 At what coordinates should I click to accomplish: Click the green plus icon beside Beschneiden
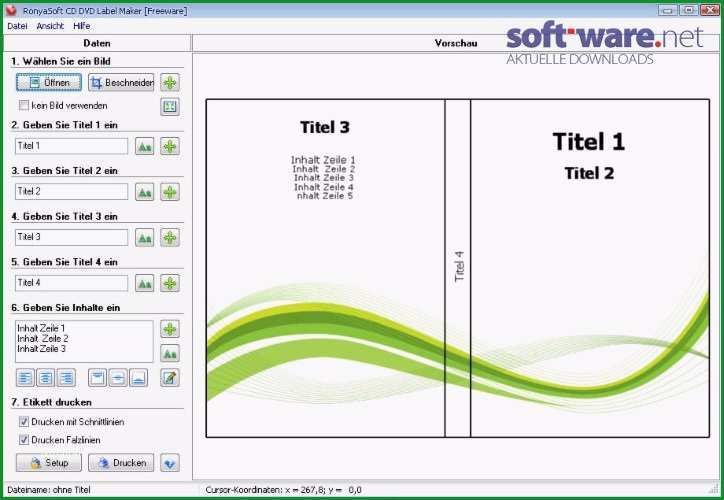(x=170, y=83)
